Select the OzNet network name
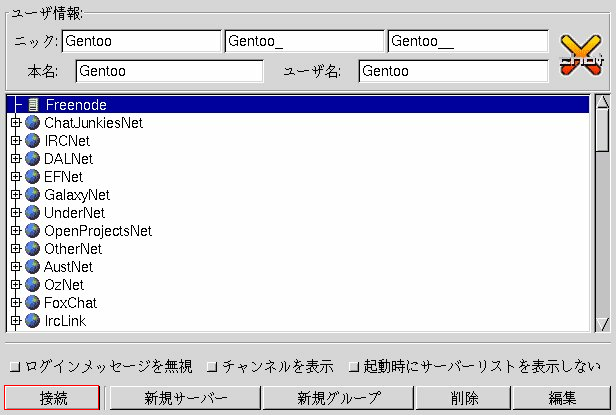This screenshot has width=616, height=415. click(x=64, y=285)
